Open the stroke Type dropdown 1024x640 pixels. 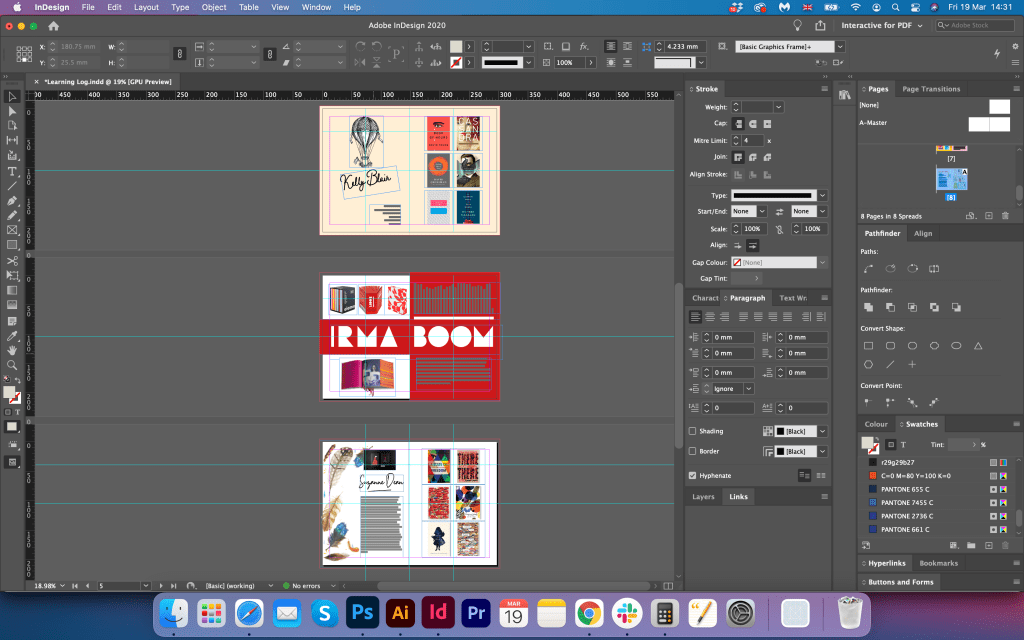(x=823, y=195)
